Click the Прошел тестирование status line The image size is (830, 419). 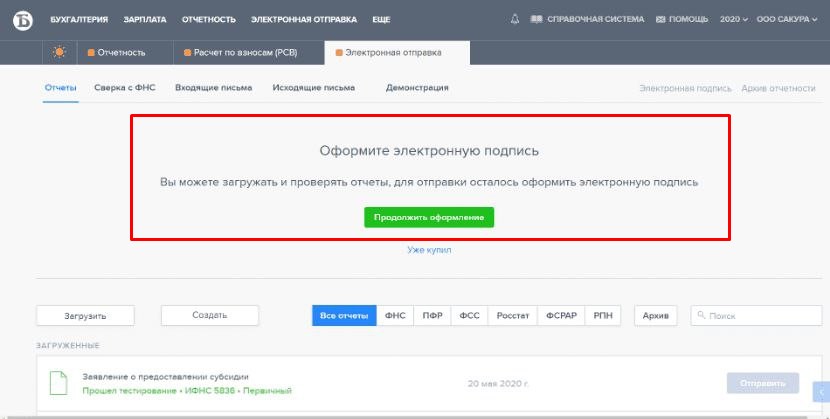pyautogui.click(x=187, y=391)
